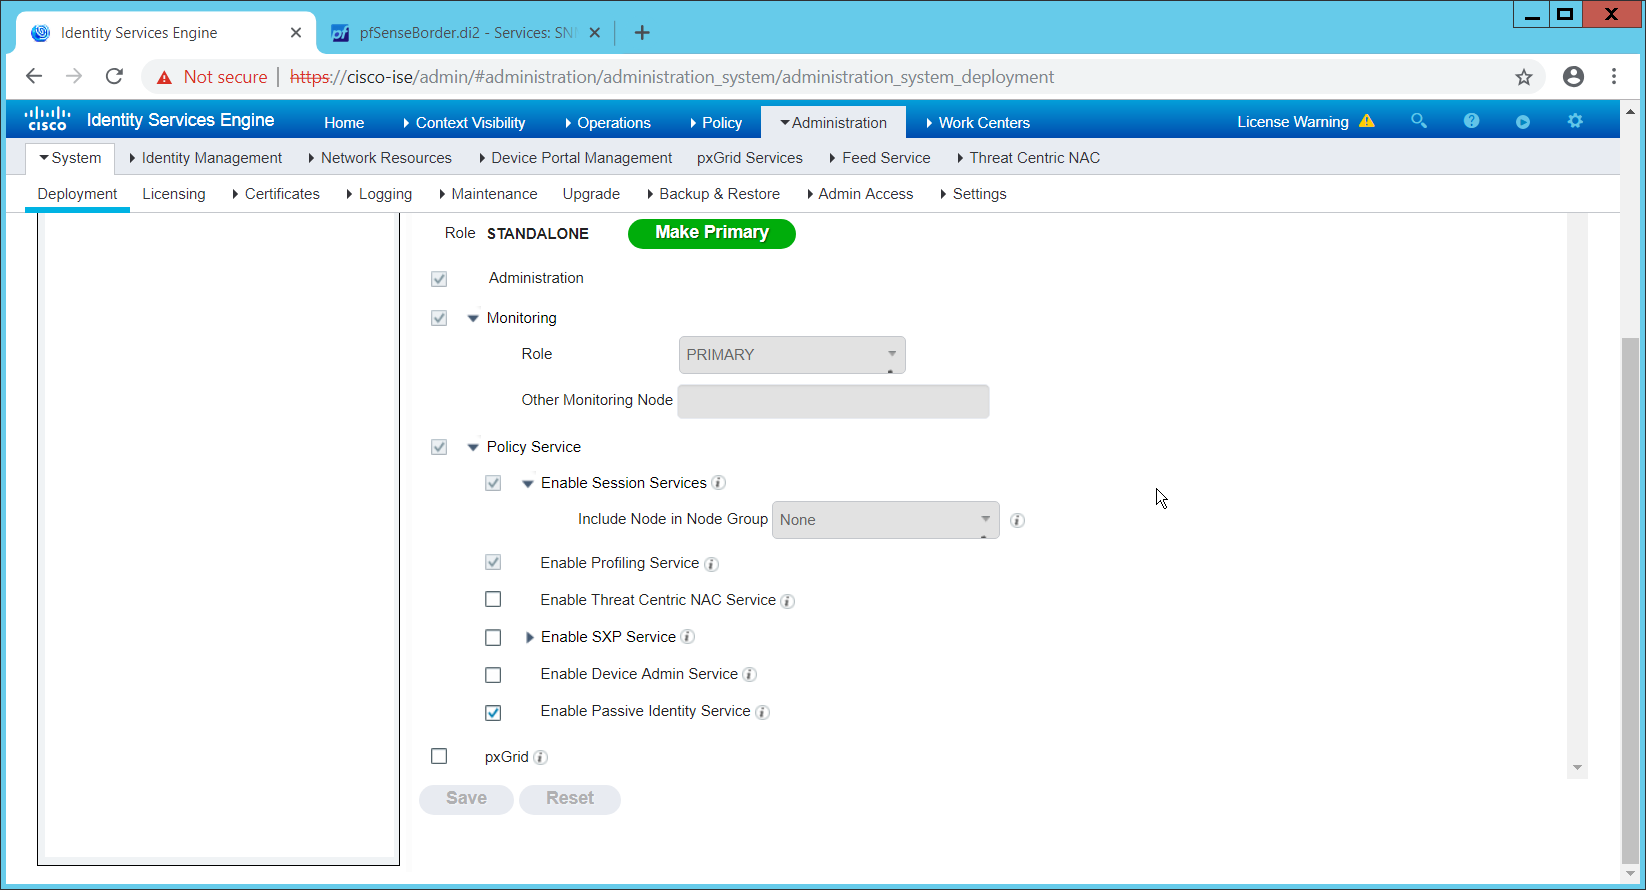Open the Backup & Restore tab
Image resolution: width=1646 pixels, height=890 pixels.
click(713, 194)
